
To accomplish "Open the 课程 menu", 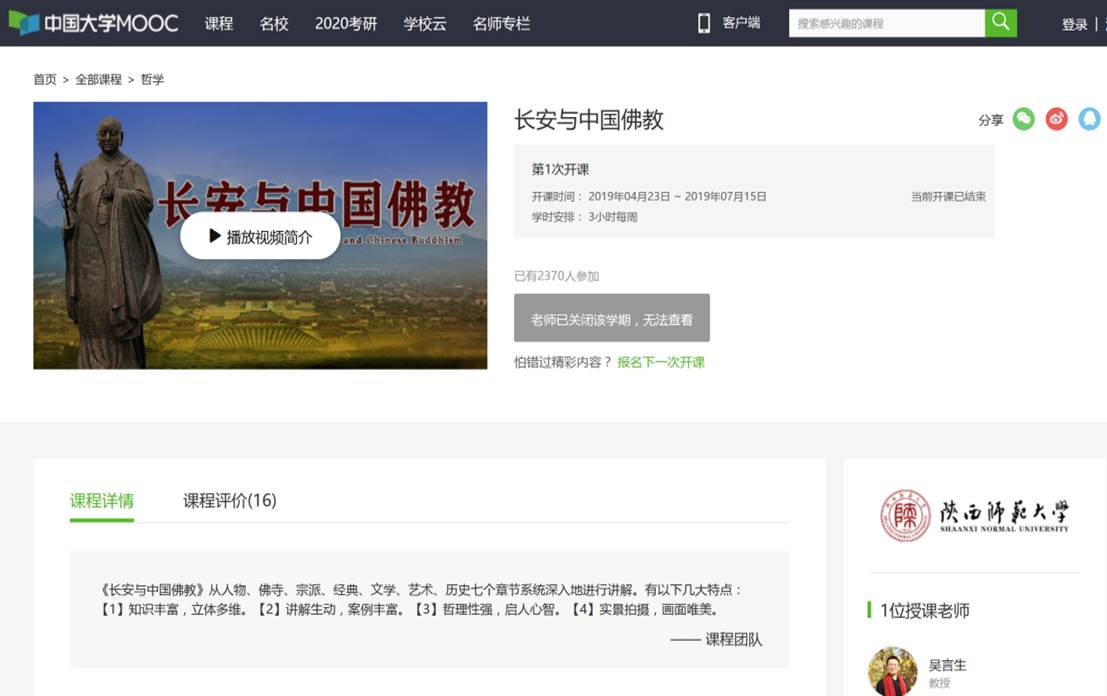I will point(219,23).
